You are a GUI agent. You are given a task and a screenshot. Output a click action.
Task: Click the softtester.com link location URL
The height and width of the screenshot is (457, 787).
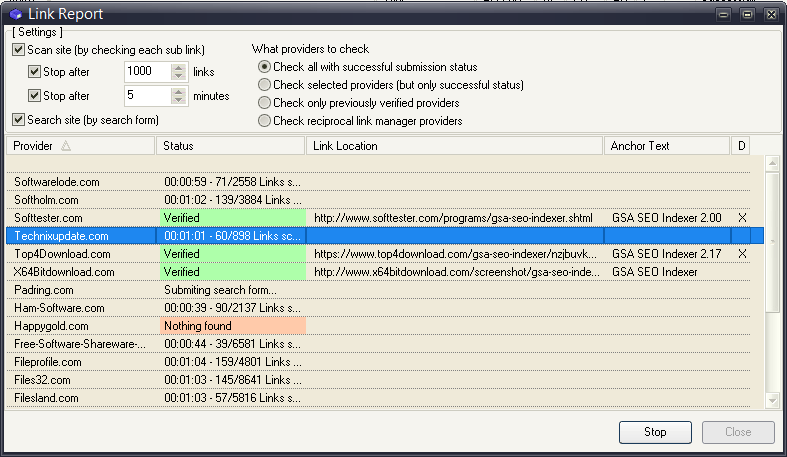453,218
